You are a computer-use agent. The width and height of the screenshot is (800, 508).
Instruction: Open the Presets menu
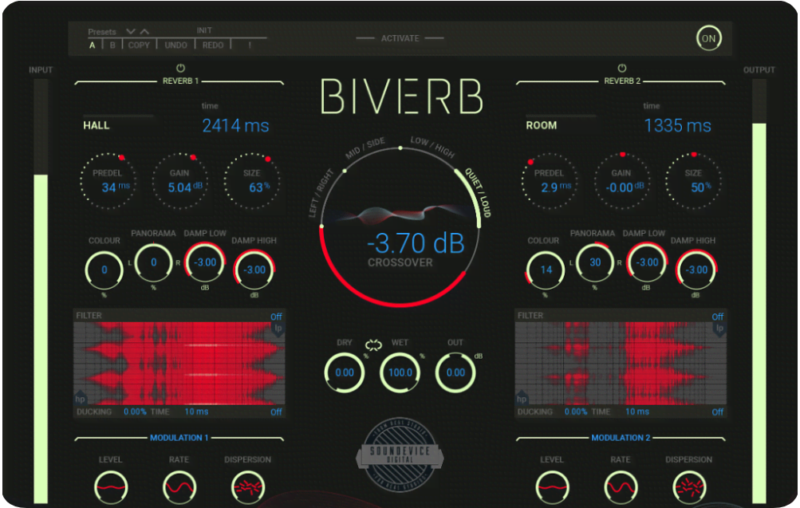[x=102, y=32]
